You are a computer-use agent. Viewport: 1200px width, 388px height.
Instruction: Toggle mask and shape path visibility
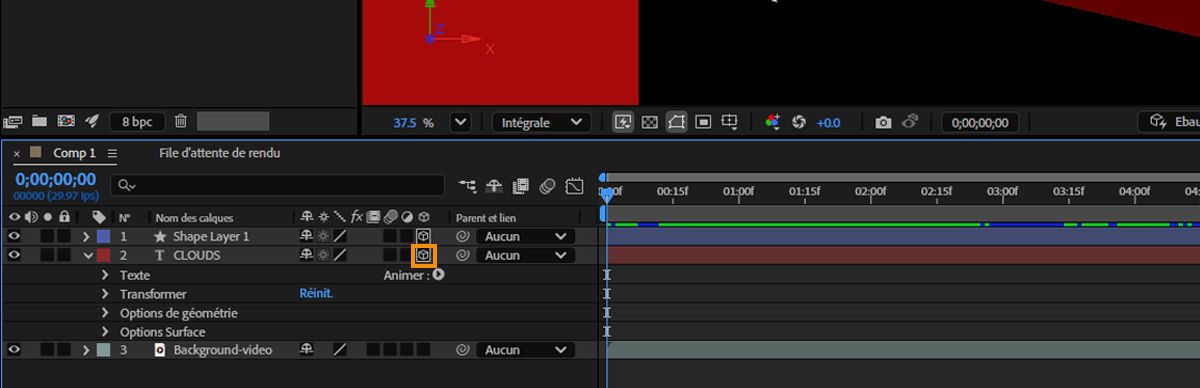677,122
